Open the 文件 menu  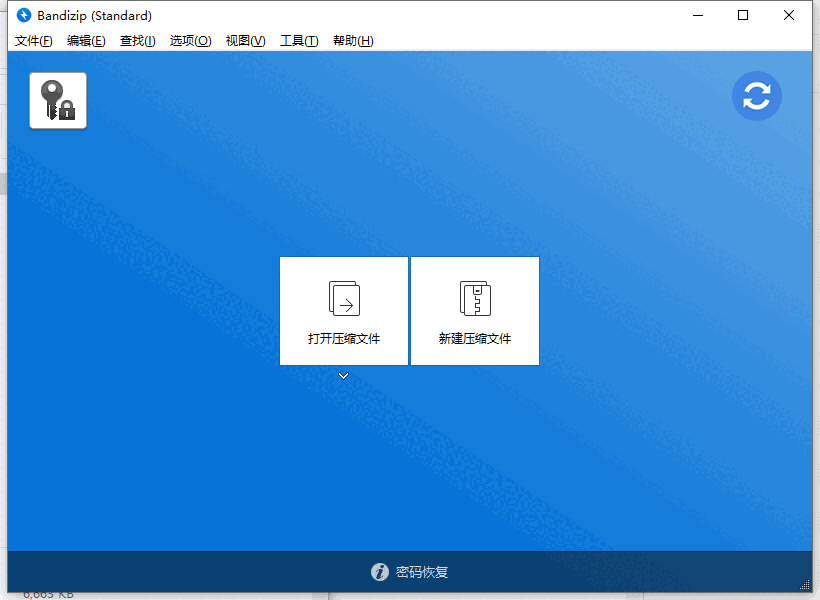[33, 41]
